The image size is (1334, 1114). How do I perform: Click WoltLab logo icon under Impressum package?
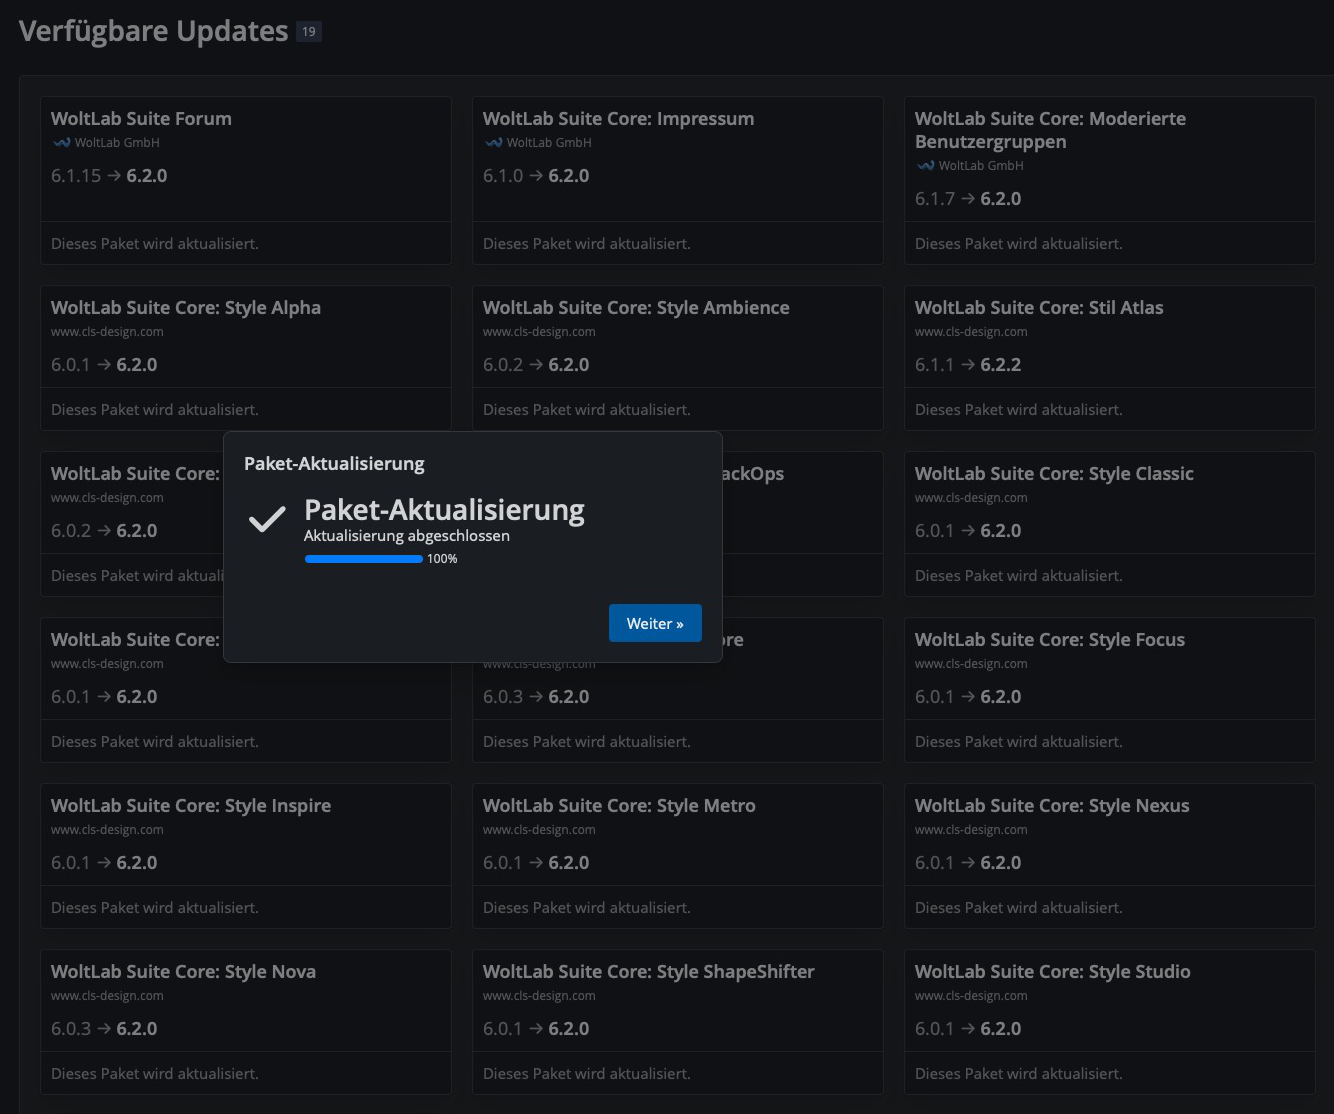[x=493, y=143]
